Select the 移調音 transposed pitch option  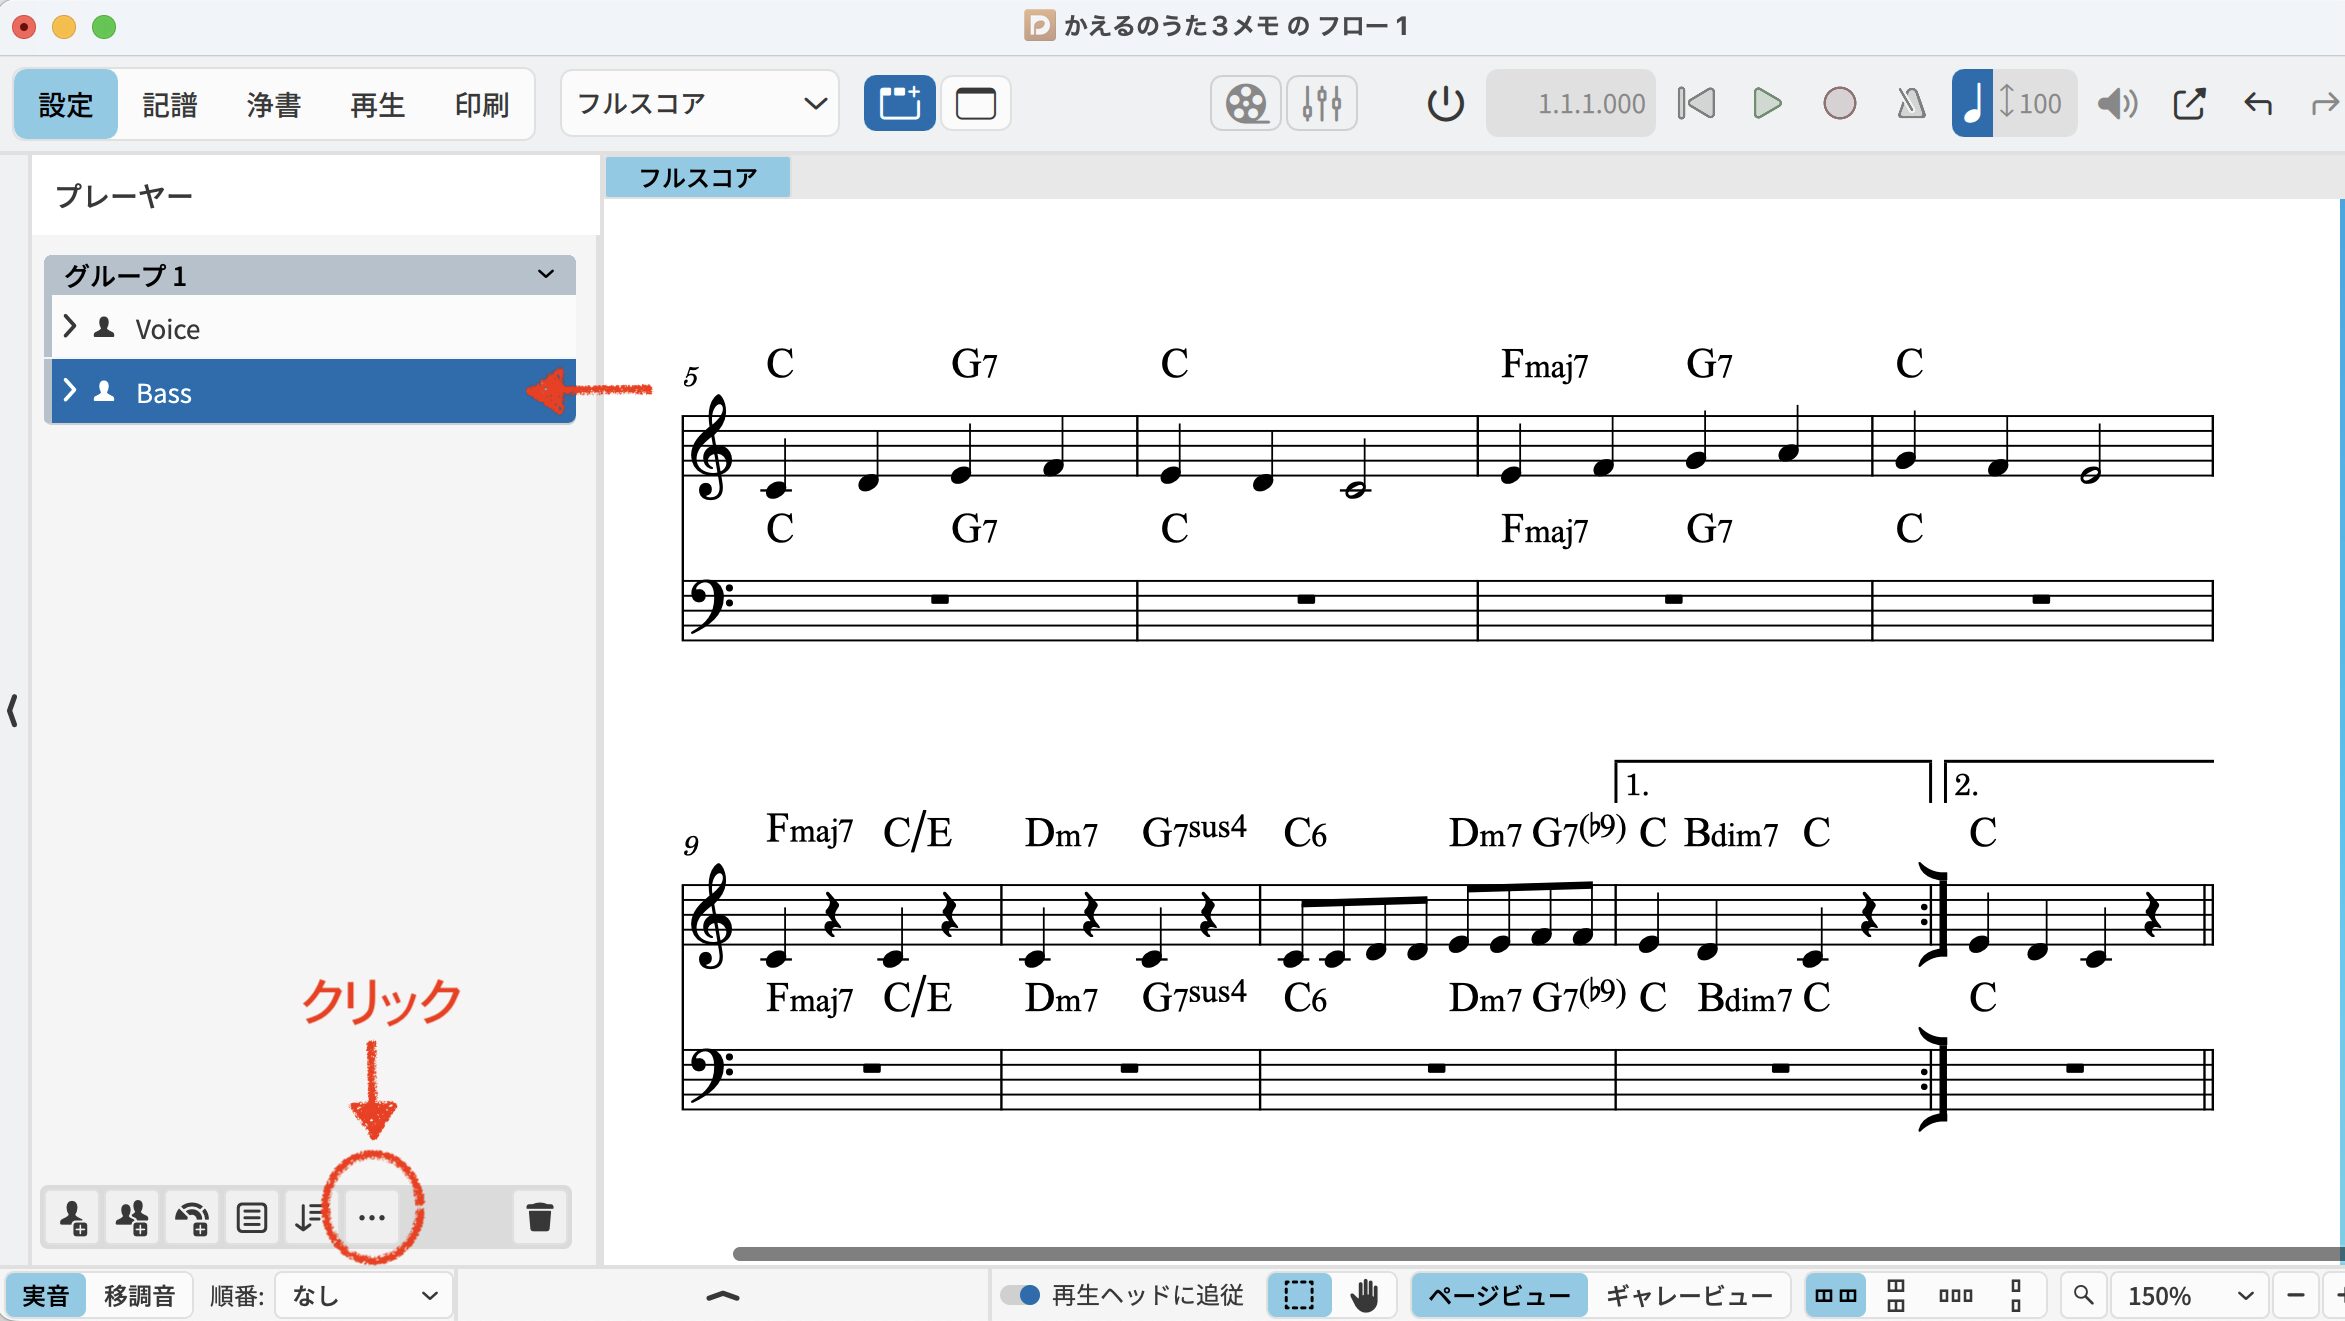point(139,1296)
